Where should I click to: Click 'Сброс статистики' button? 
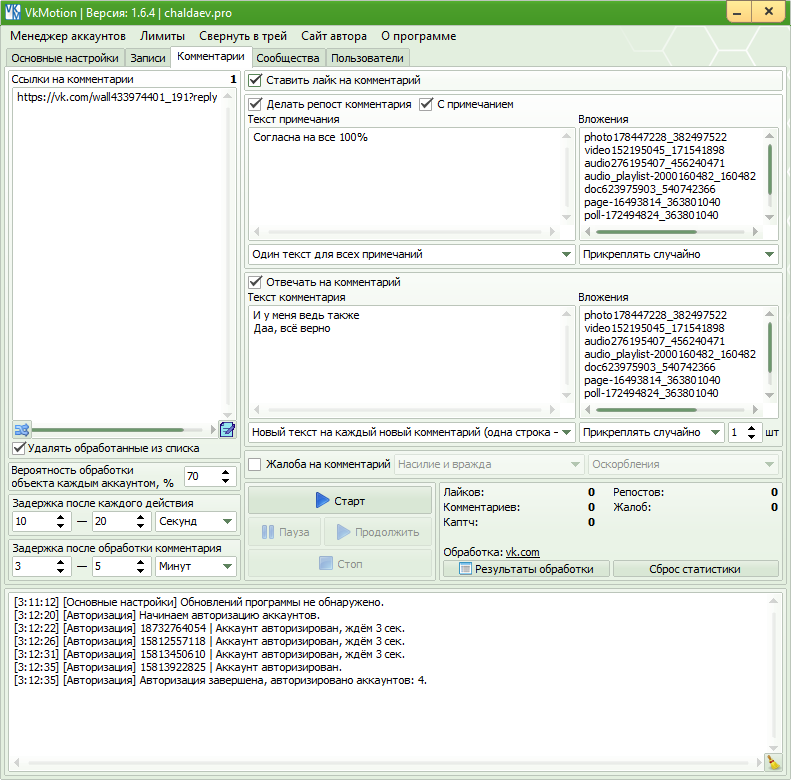pyautogui.click(x=696, y=569)
